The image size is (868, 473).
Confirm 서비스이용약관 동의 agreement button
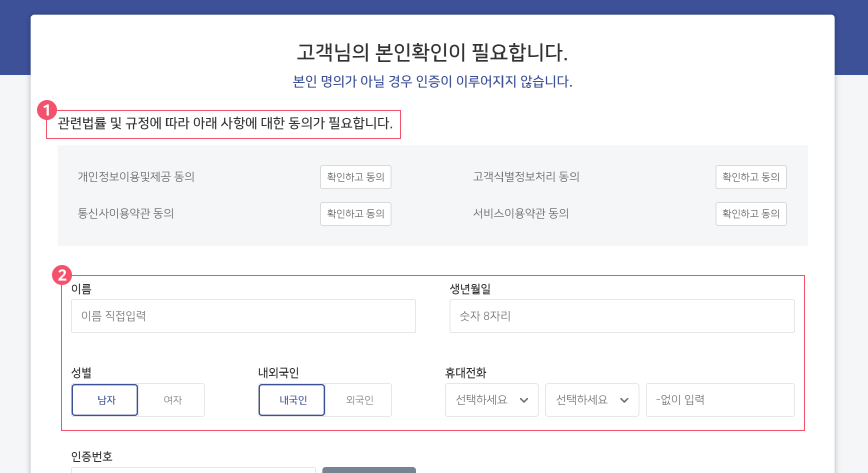point(751,214)
